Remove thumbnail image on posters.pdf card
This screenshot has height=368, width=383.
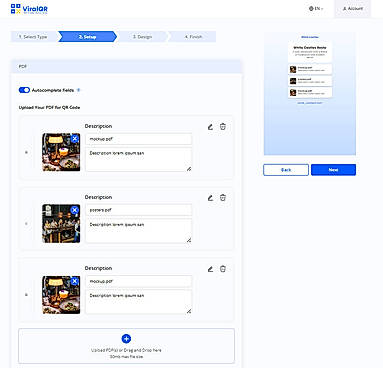point(75,210)
